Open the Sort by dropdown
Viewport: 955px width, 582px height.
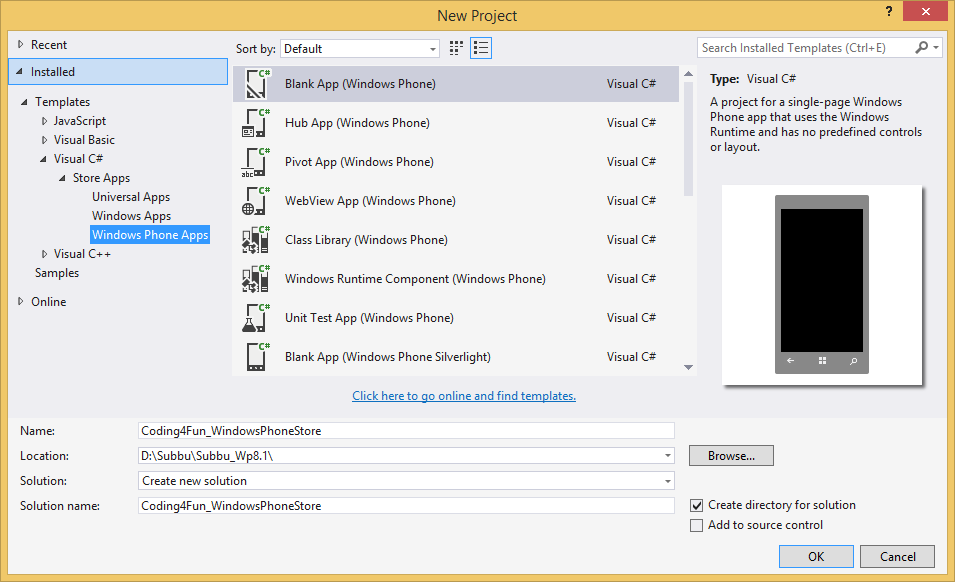(435, 48)
